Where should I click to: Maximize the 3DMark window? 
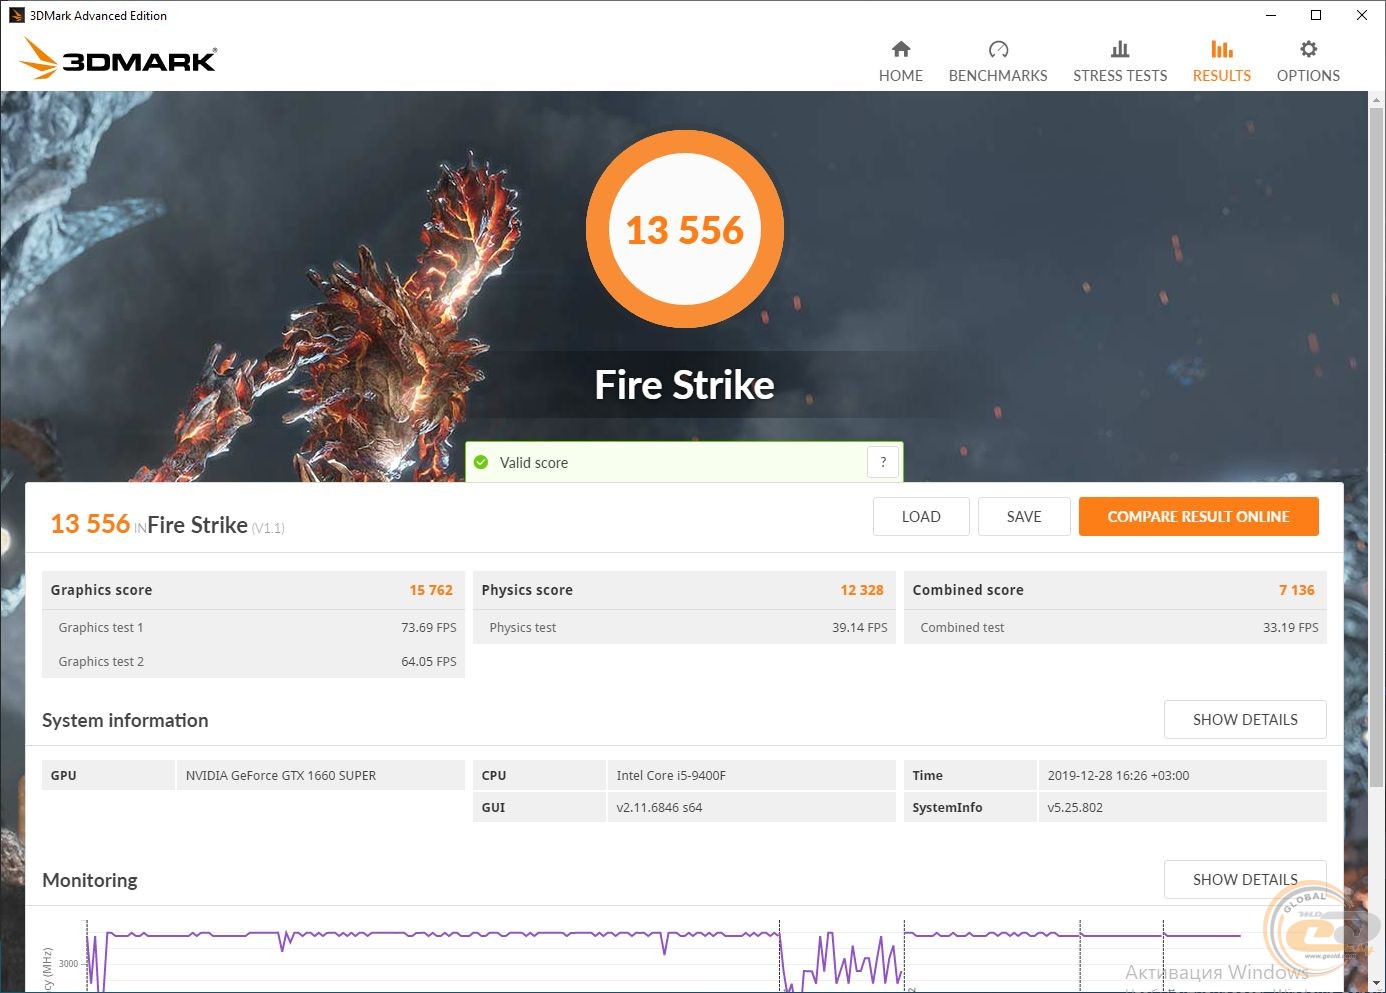click(1316, 15)
